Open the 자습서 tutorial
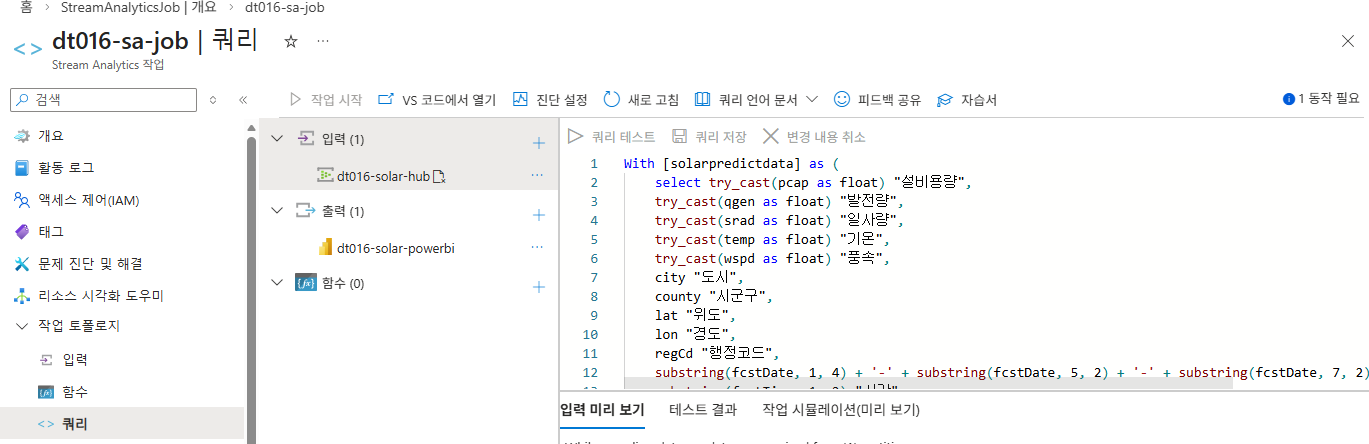This screenshot has width=1369, height=444. (967, 100)
